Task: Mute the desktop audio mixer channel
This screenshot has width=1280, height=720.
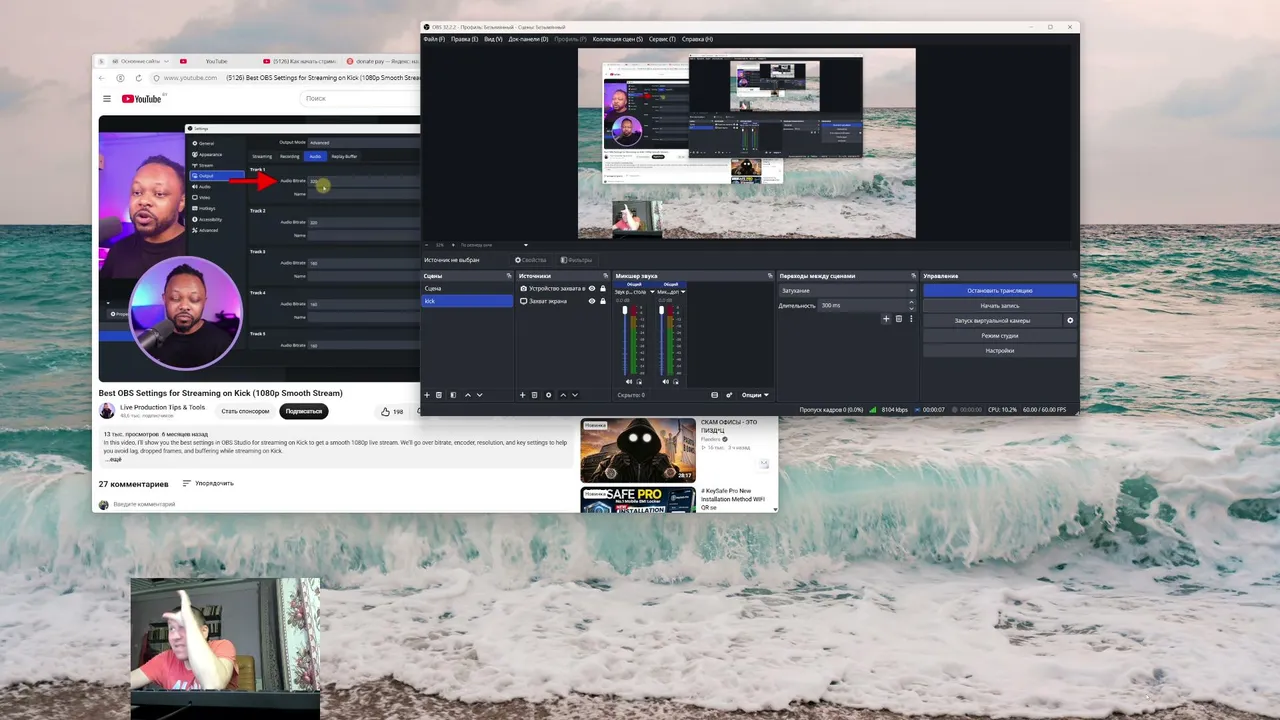Action: click(629, 381)
